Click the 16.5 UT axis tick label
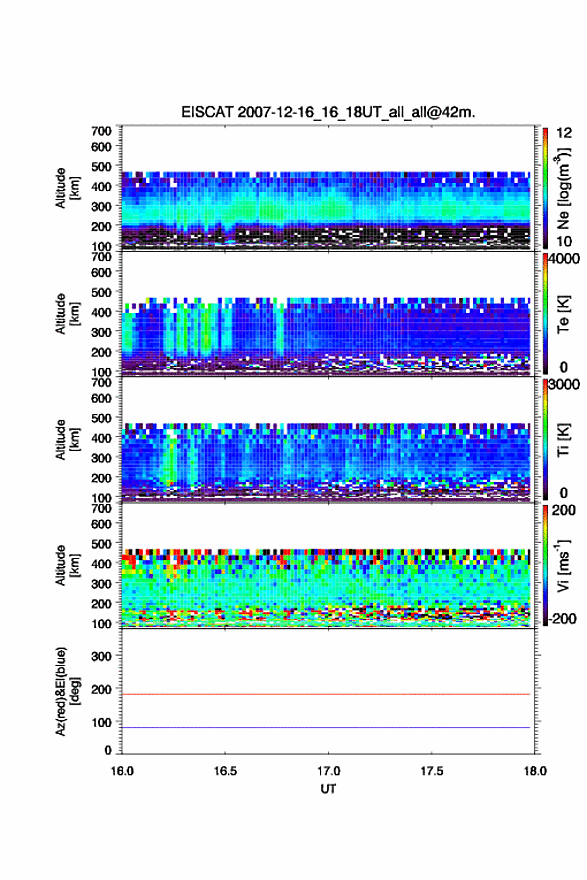The height and width of the screenshot is (880, 587). click(x=225, y=771)
